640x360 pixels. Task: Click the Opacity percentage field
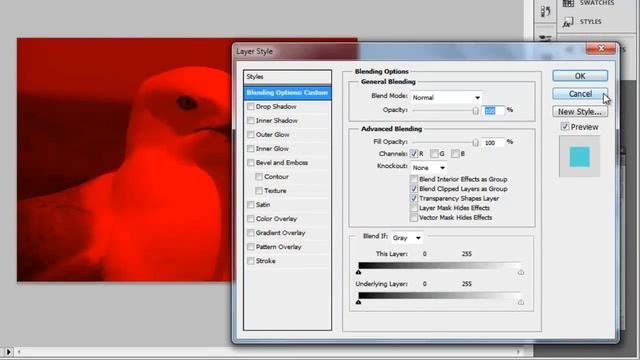pos(493,111)
